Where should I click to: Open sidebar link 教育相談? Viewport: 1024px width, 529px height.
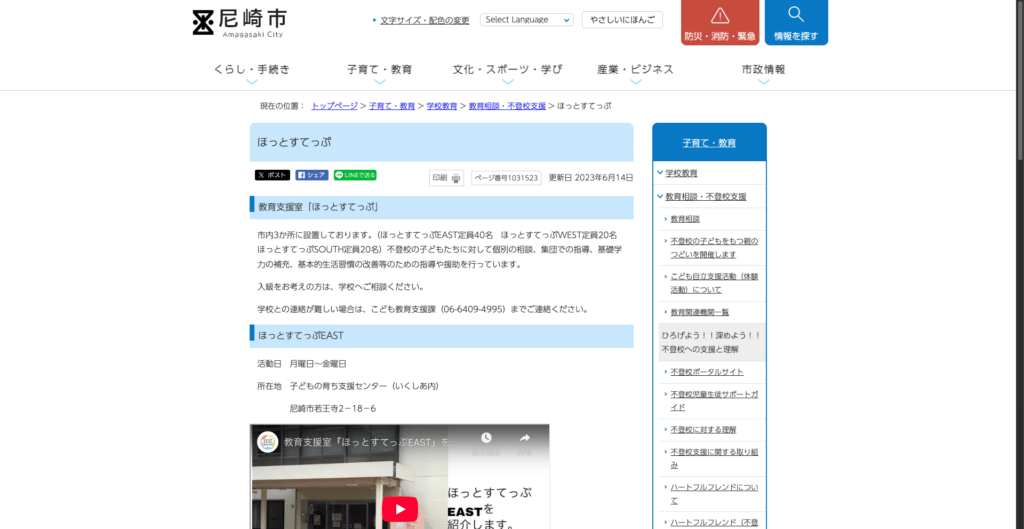(x=685, y=219)
